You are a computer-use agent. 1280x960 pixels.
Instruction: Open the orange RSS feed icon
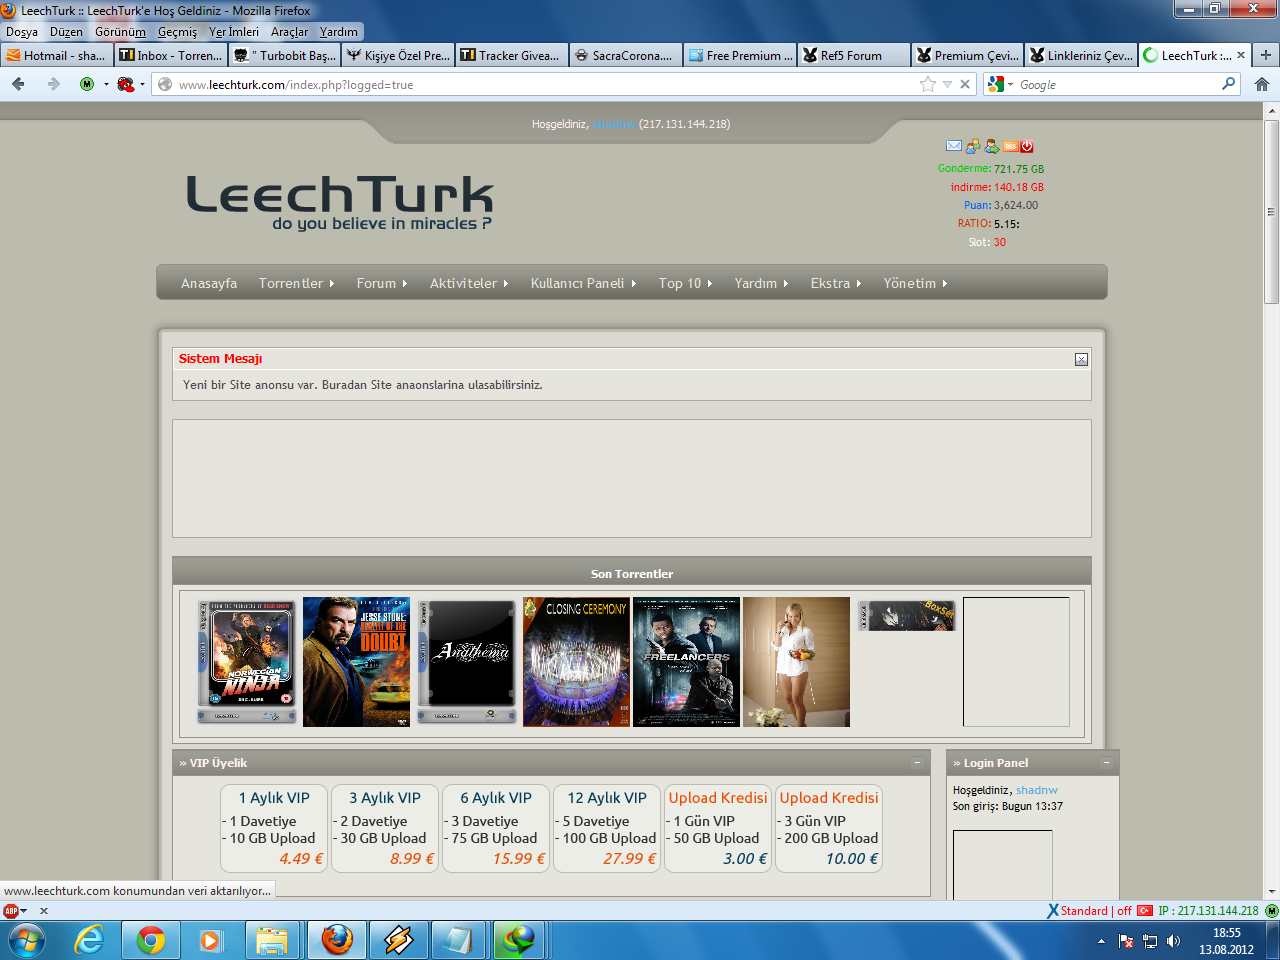1011,146
